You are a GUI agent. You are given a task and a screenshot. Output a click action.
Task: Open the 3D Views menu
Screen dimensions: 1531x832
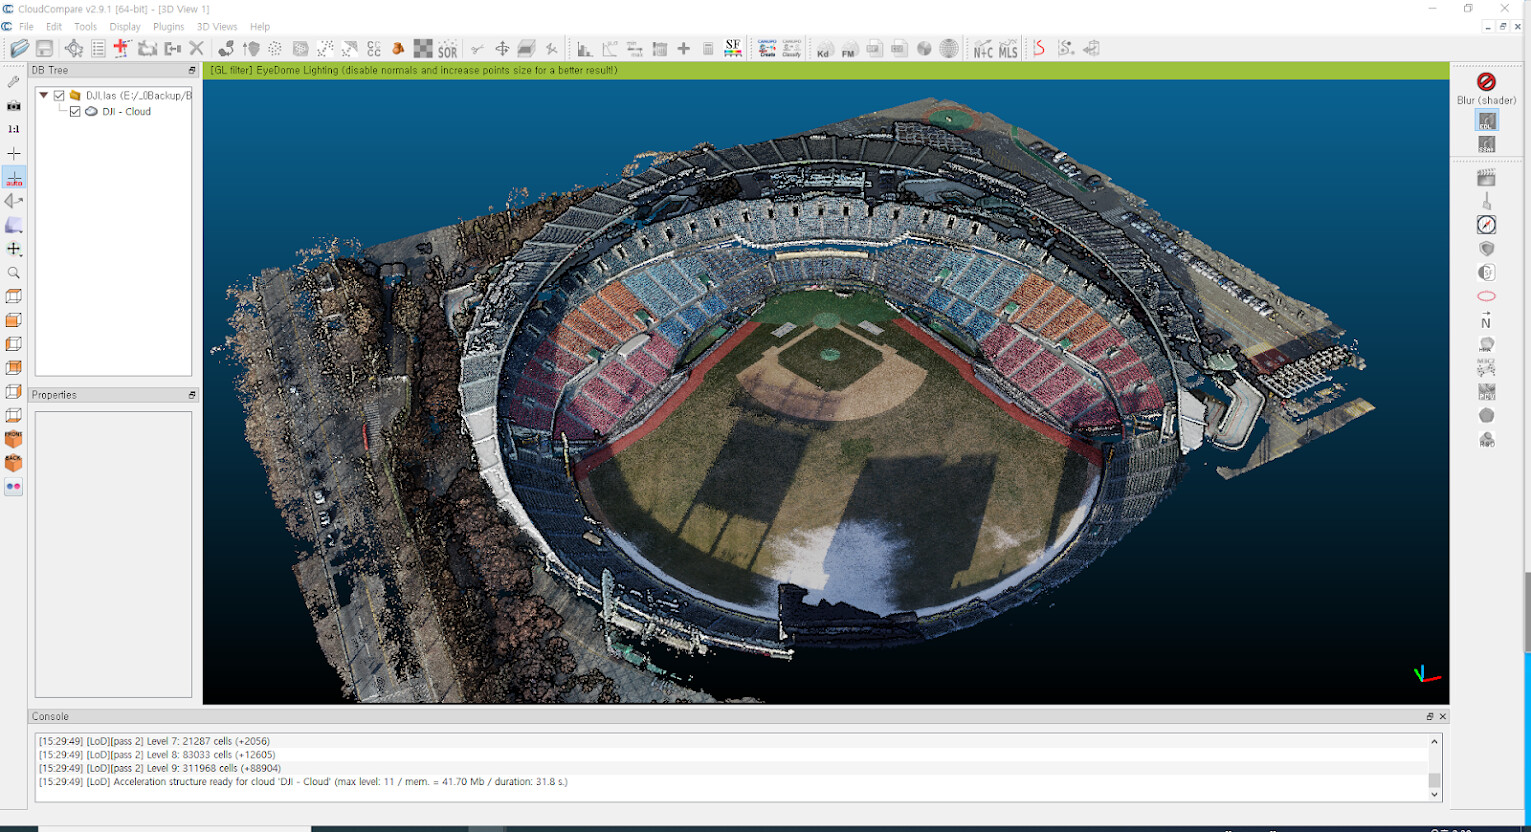tap(217, 27)
